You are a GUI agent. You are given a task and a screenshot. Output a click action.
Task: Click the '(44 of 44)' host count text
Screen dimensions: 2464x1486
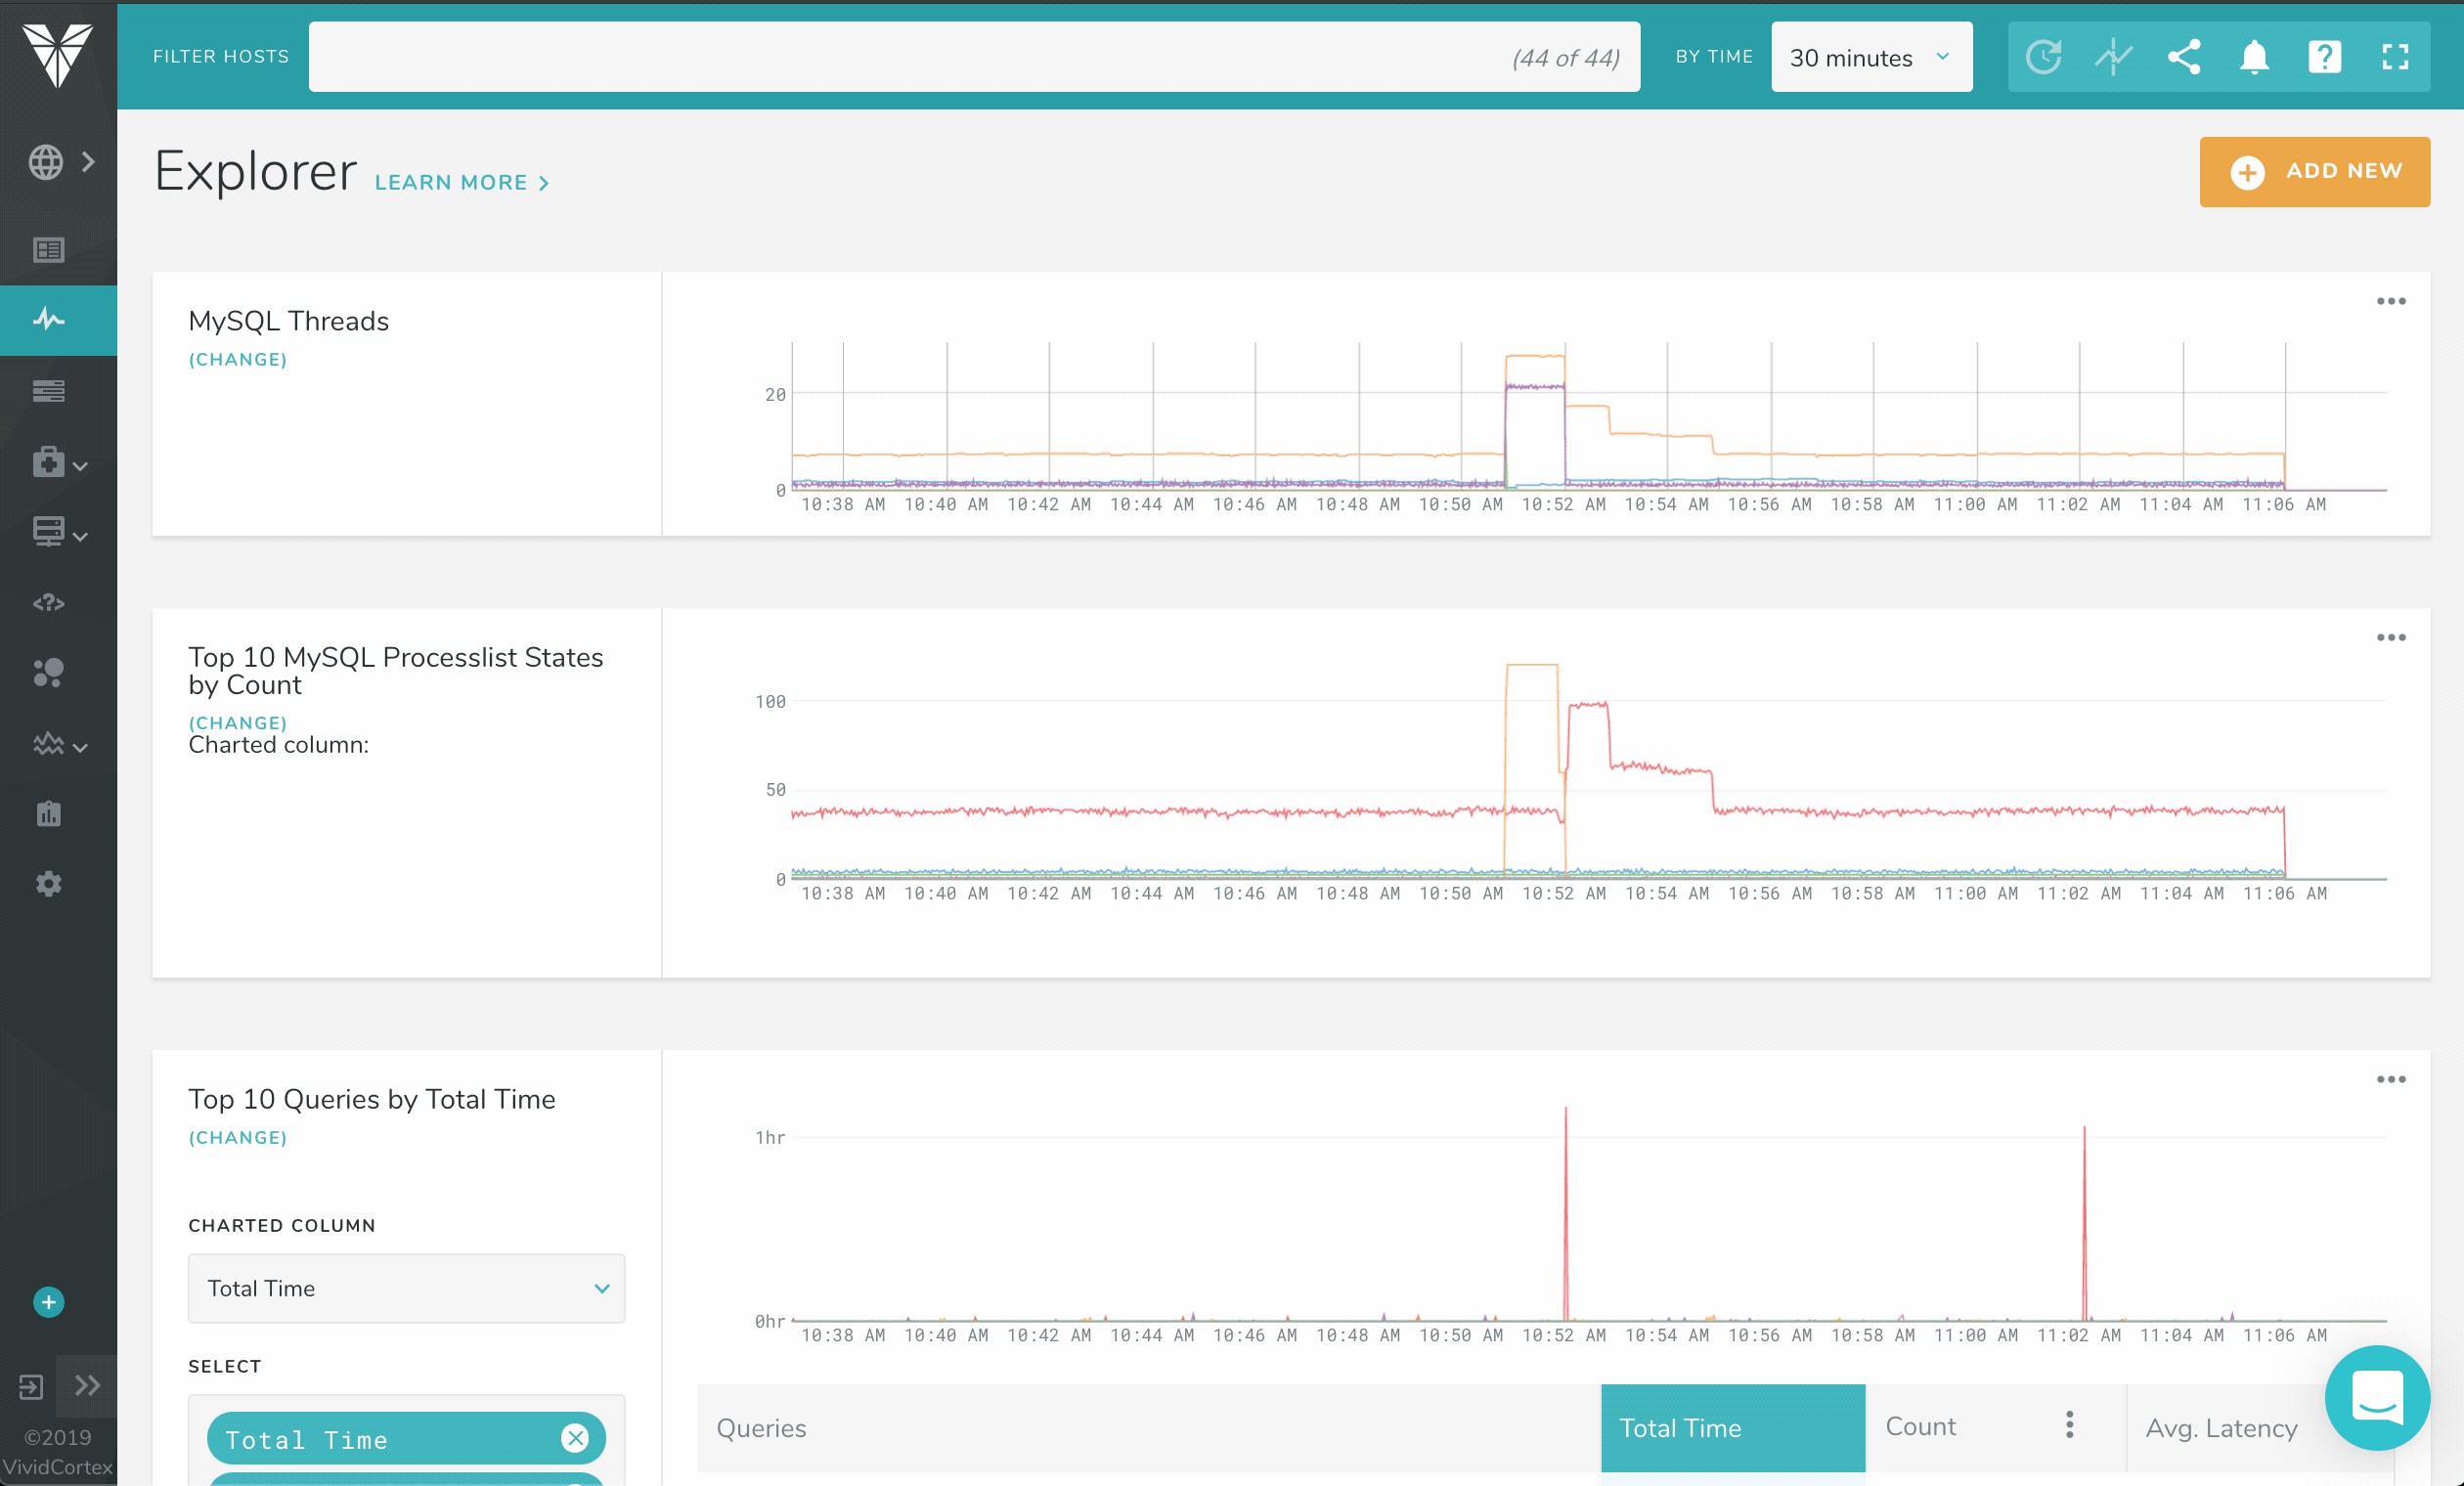tap(1565, 58)
